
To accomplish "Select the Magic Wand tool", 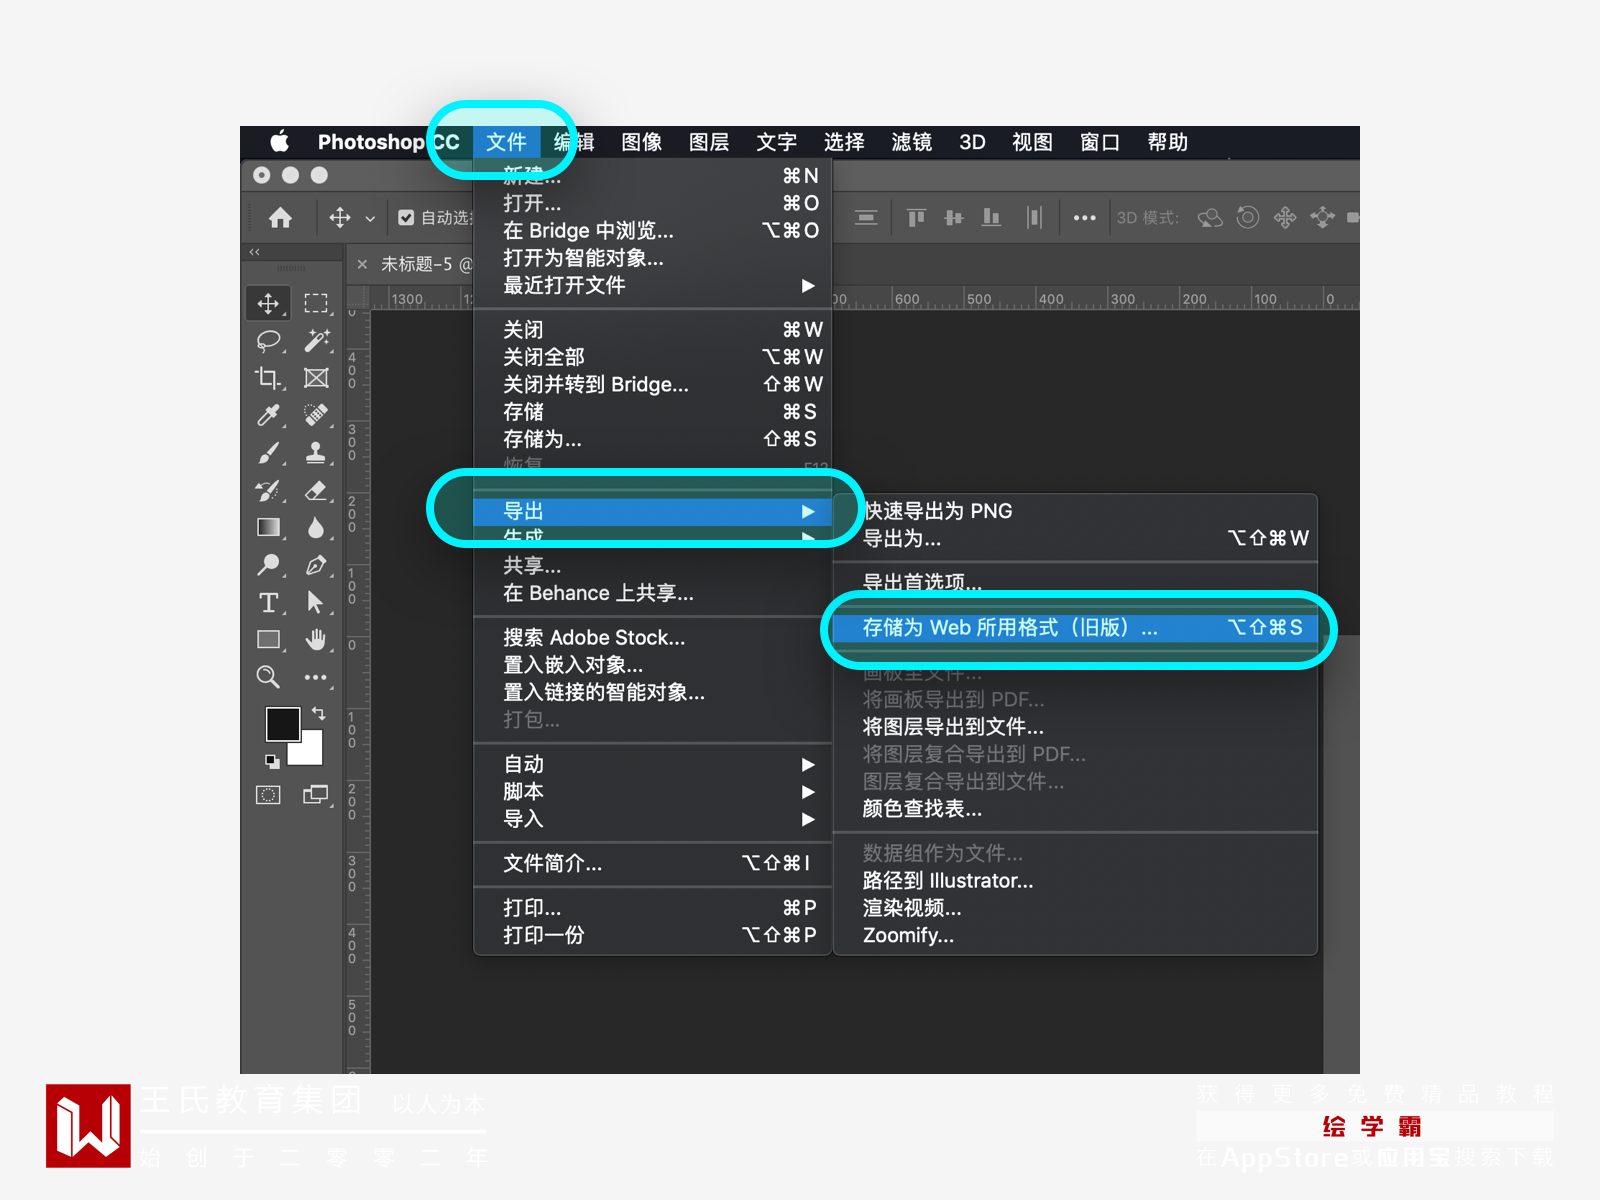I will pyautogui.click(x=316, y=341).
